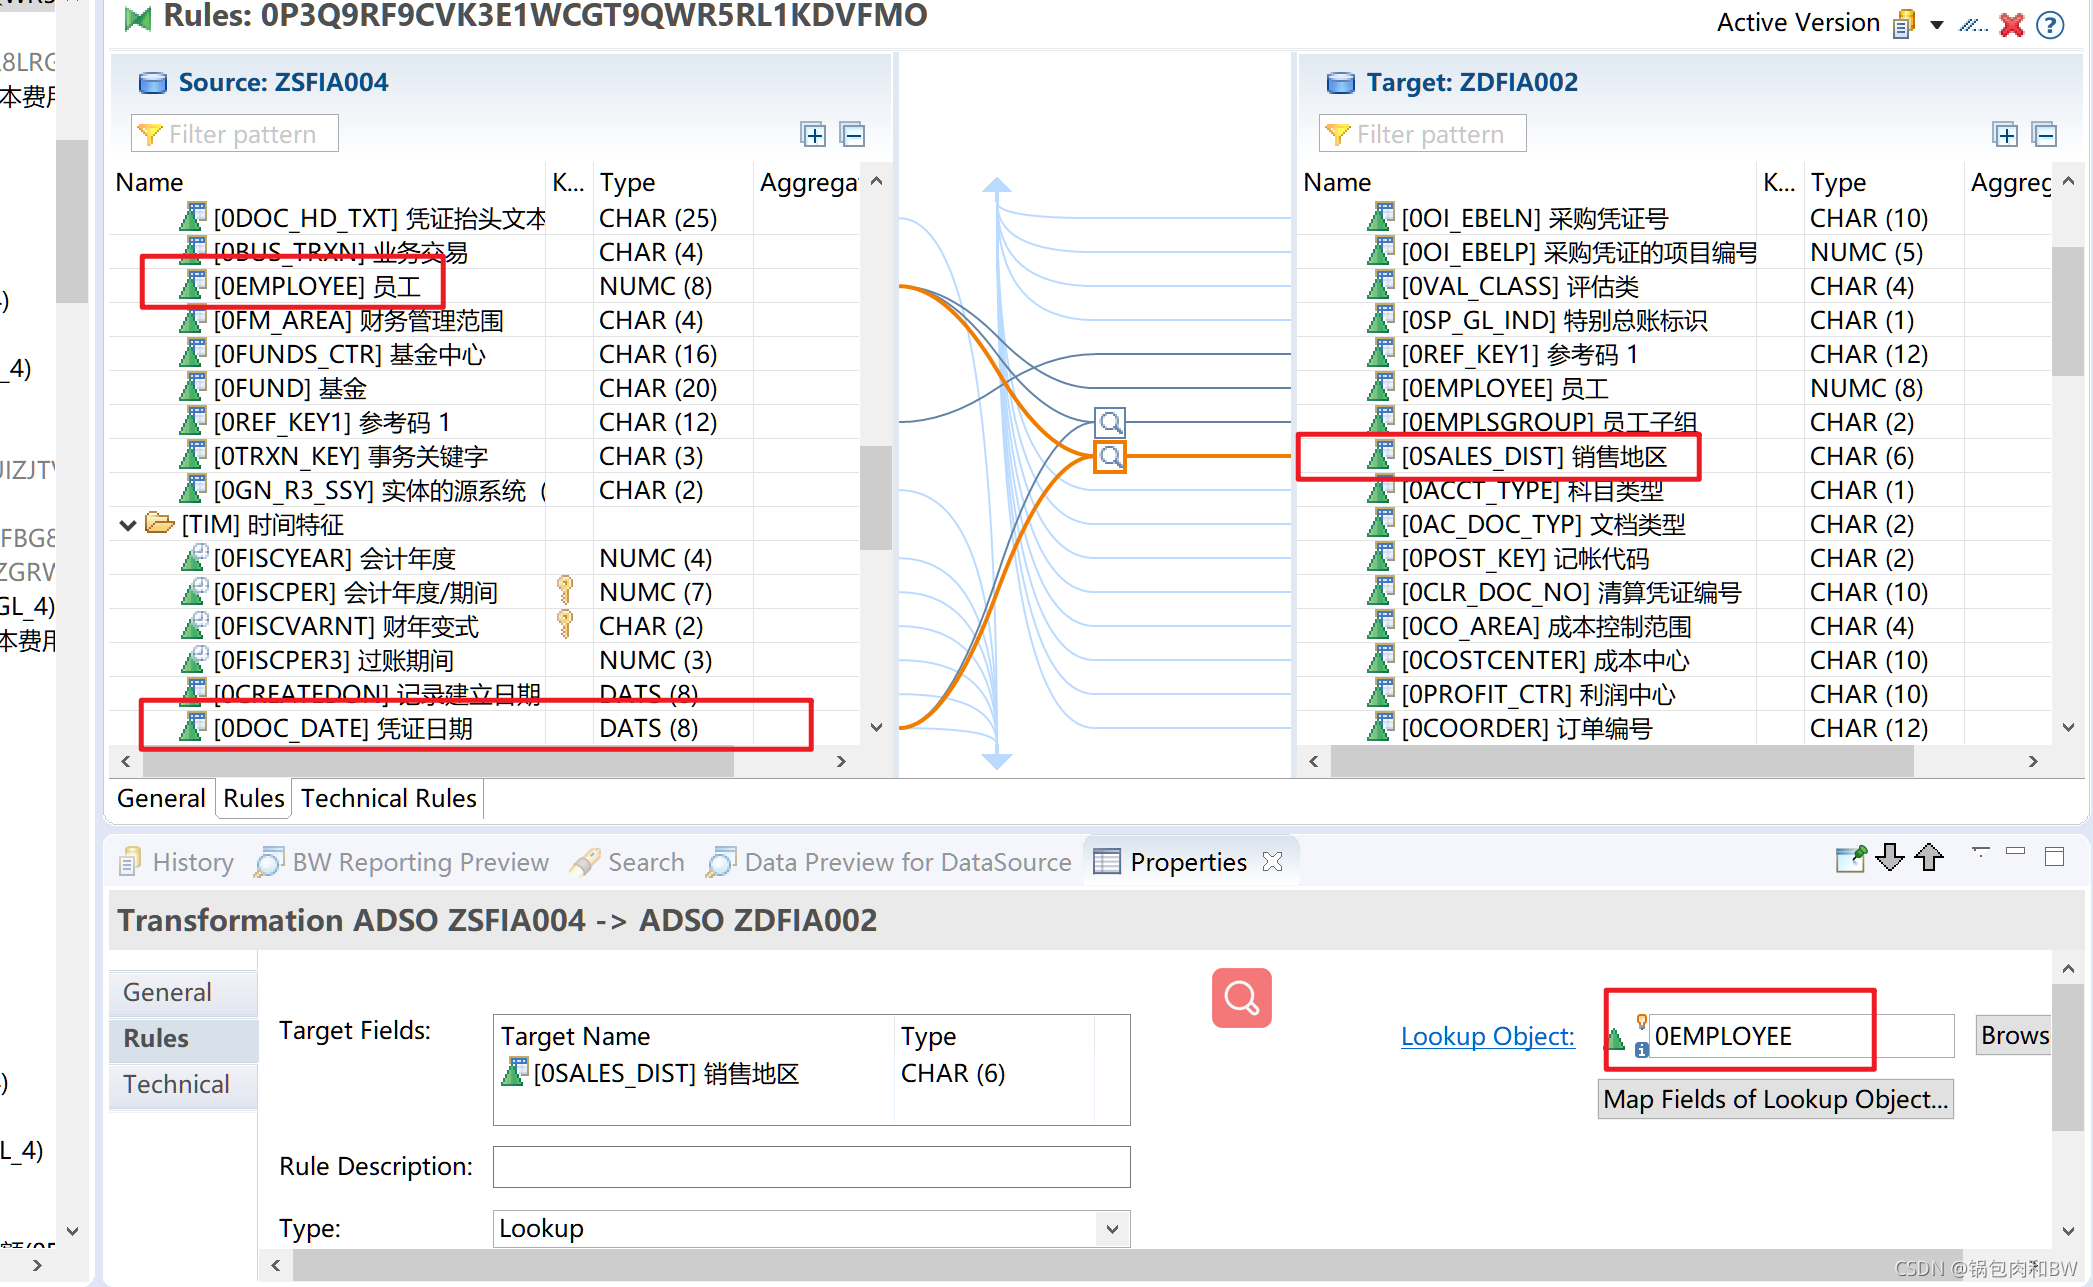Open the Active Version dropdown arrow
This screenshot has width=2093, height=1287.
pyautogui.click(x=1937, y=25)
